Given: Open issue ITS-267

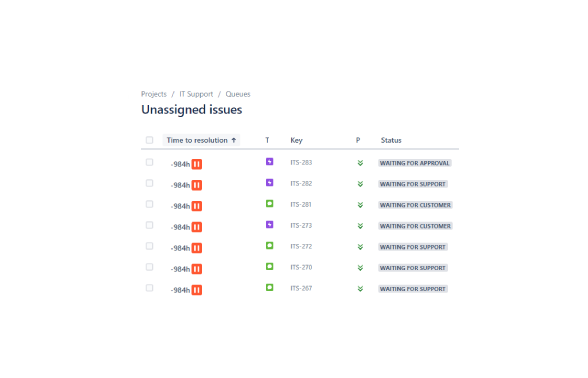Looking at the screenshot, I should coord(301,289).
